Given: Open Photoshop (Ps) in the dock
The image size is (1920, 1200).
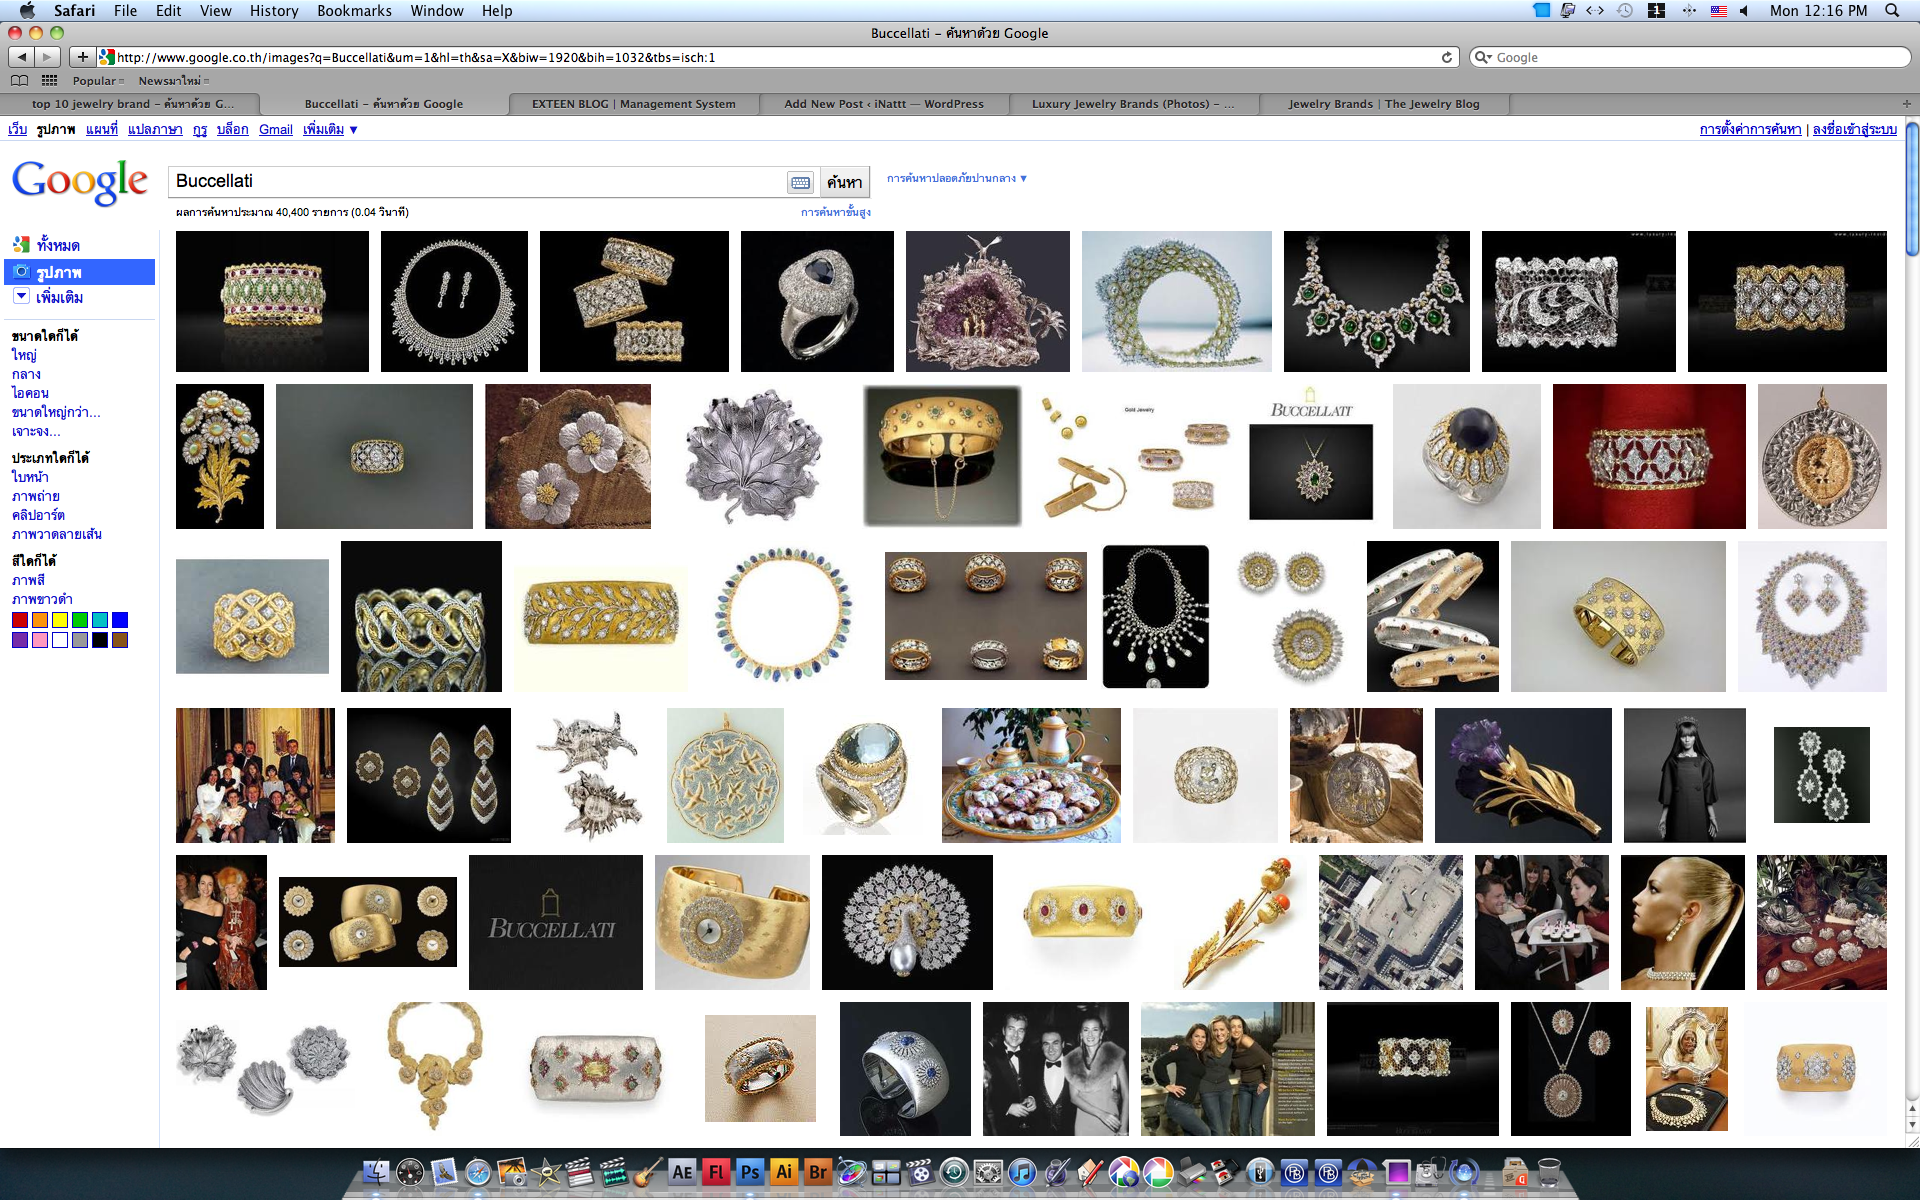Looking at the screenshot, I should 750,1172.
